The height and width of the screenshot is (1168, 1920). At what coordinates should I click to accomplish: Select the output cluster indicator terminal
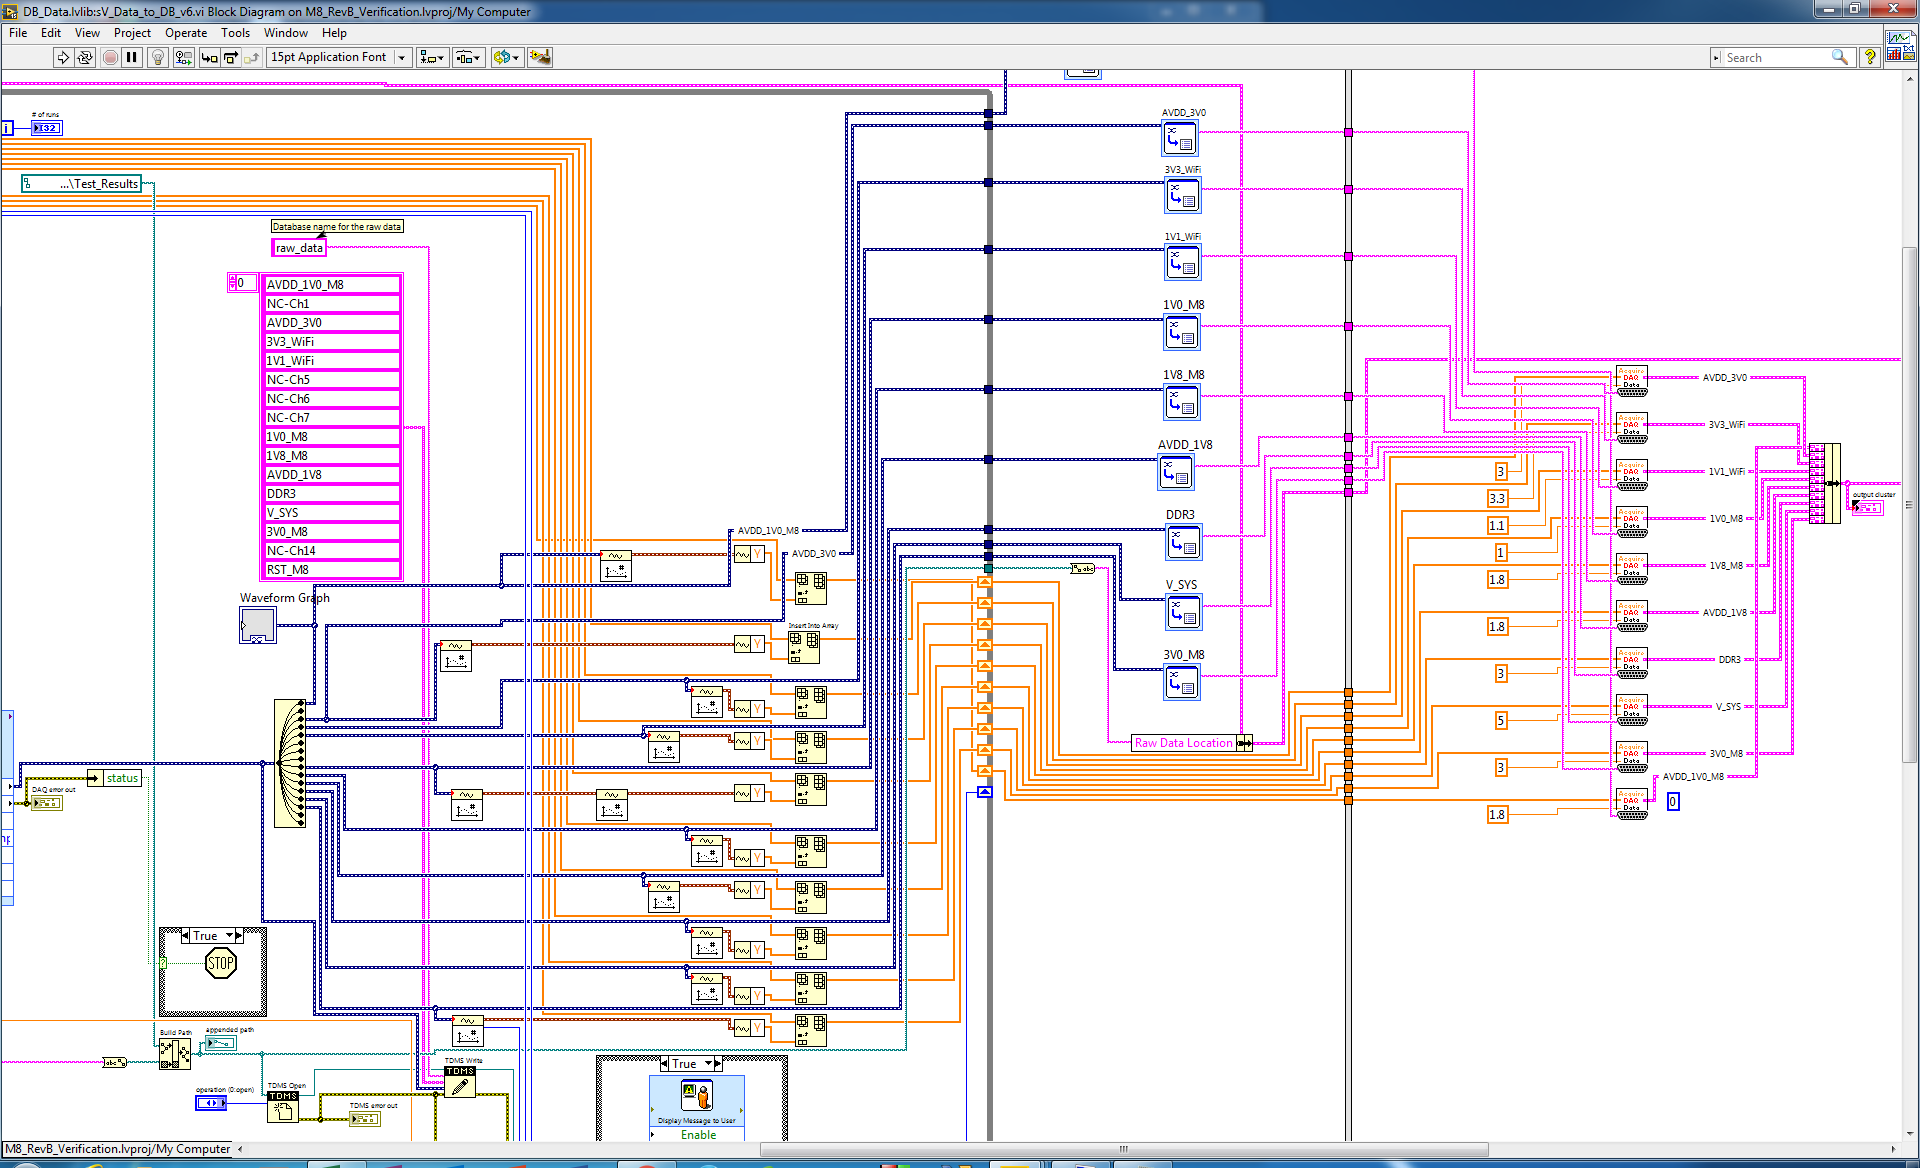pyautogui.click(x=1867, y=507)
